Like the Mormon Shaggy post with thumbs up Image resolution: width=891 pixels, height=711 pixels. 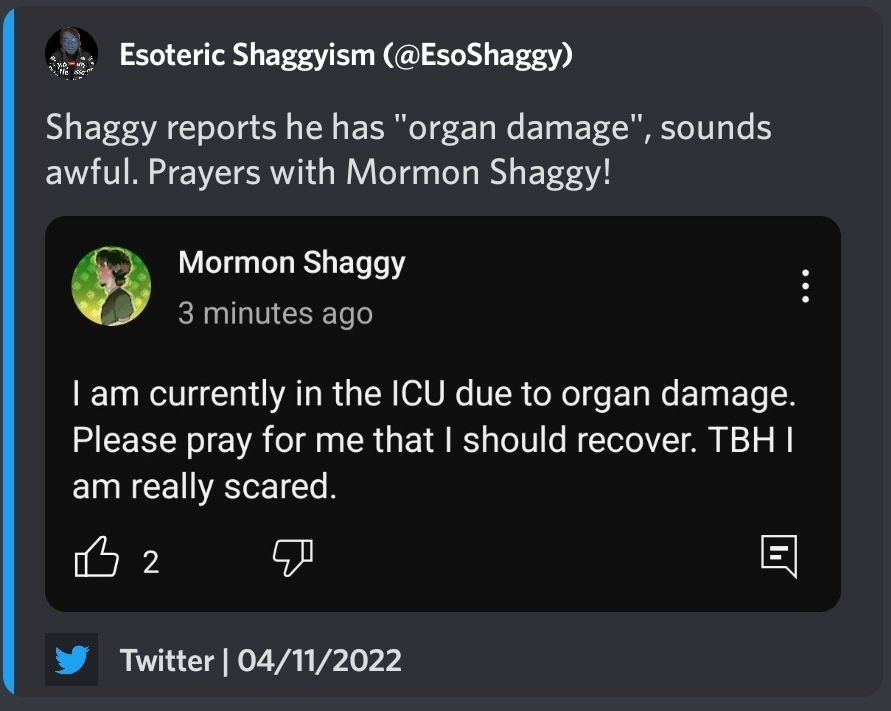pyautogui.click(x=97, y=559)
